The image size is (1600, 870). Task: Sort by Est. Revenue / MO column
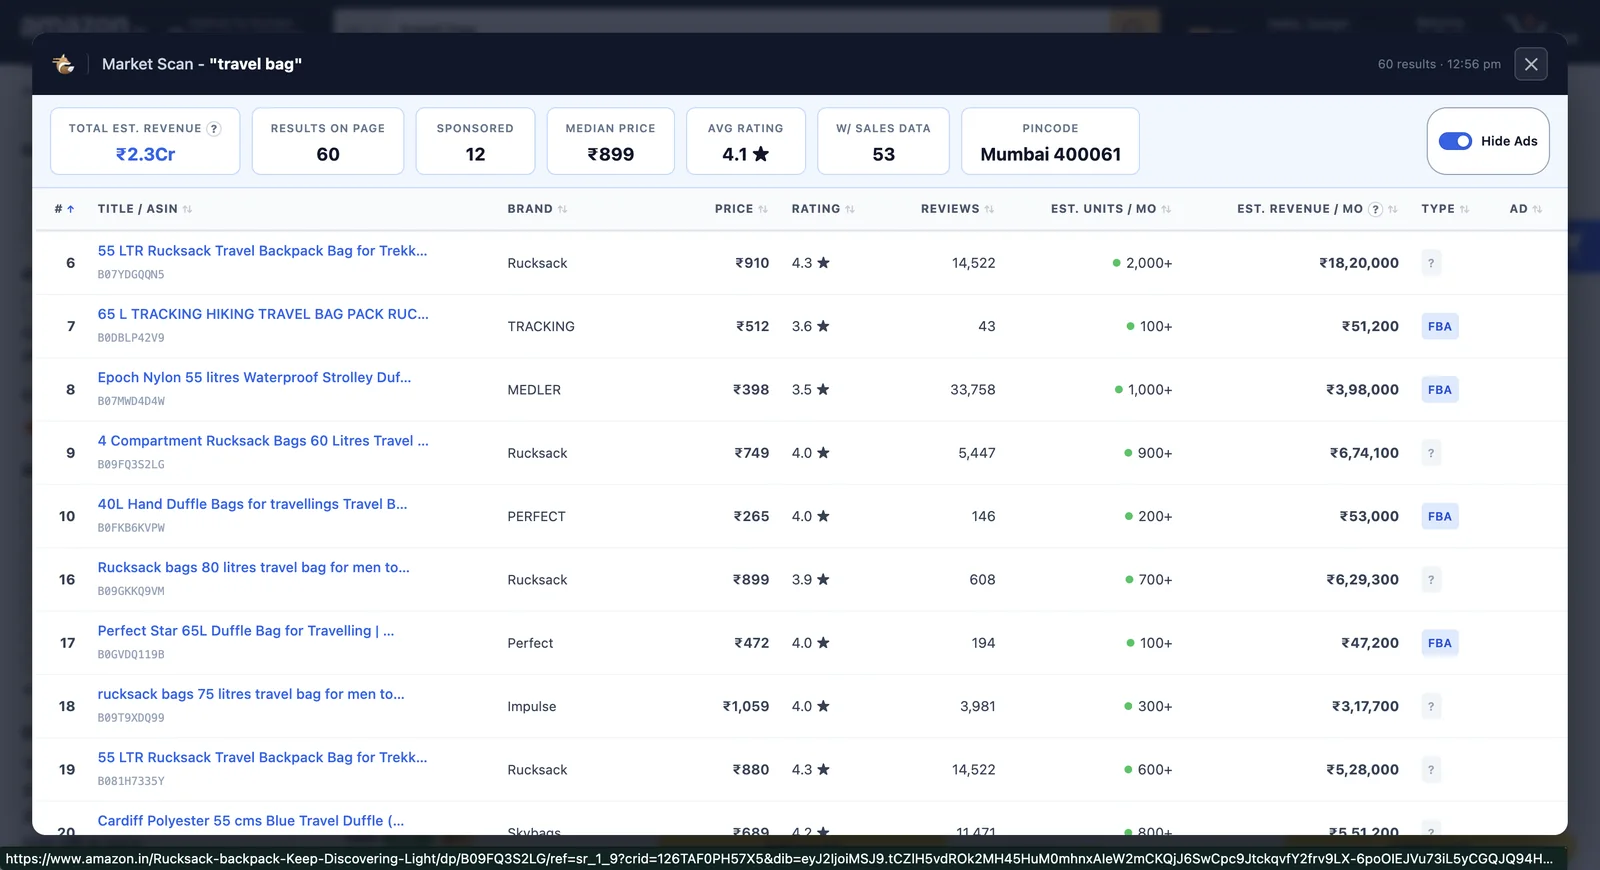tap(1317, 209)
